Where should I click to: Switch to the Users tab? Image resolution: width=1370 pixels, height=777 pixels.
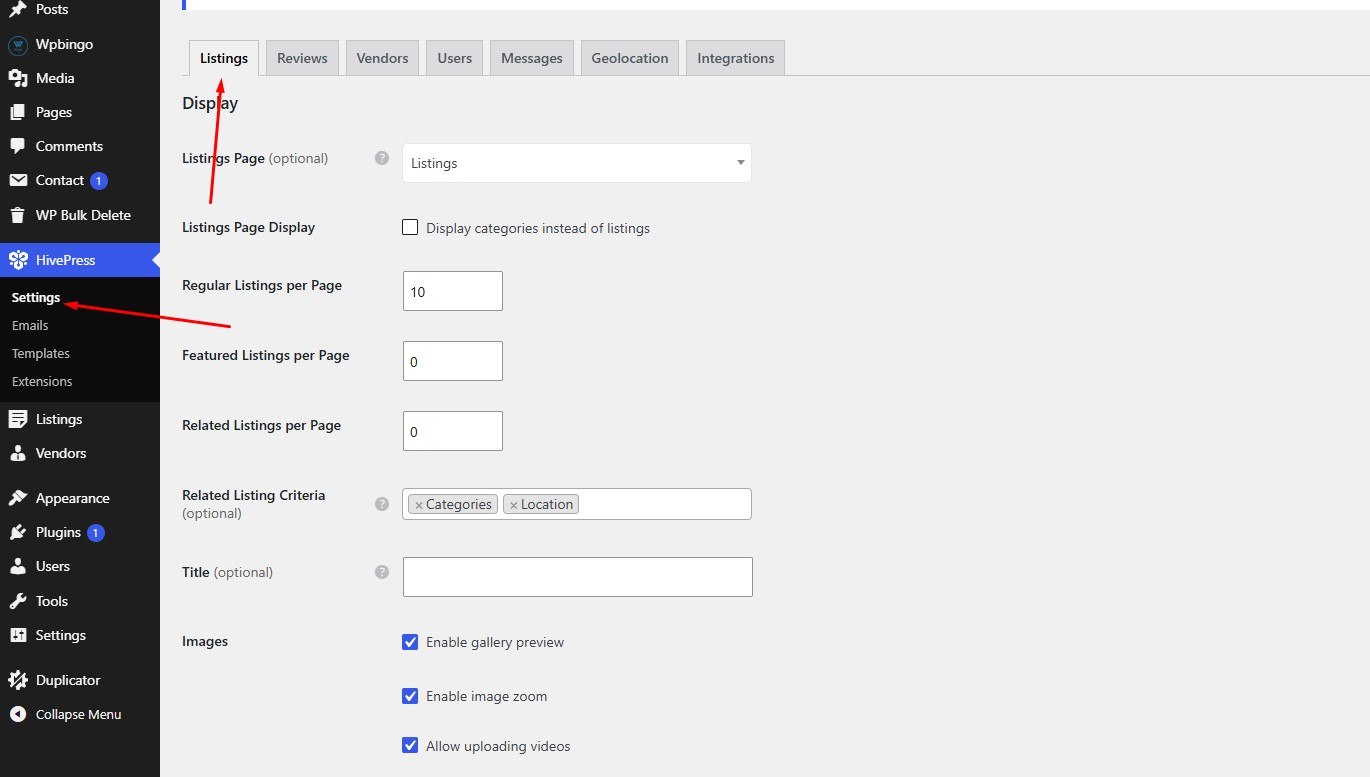455,58
